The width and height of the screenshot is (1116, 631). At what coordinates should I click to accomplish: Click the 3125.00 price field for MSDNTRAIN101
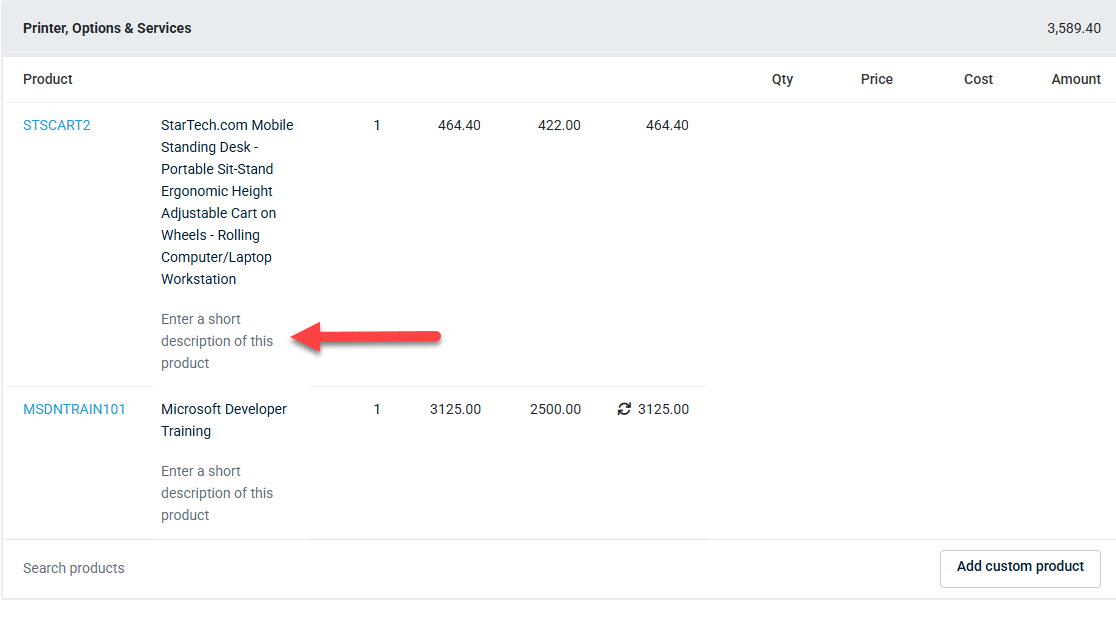[x=456, y=409]
